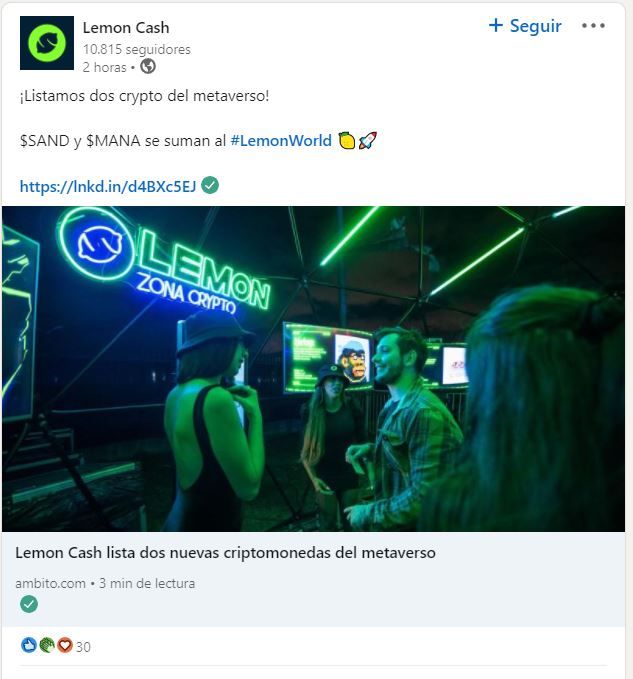Click the green check badge below ambito.com
This screenshot has width=633, height=679.
tap(29, 604)
